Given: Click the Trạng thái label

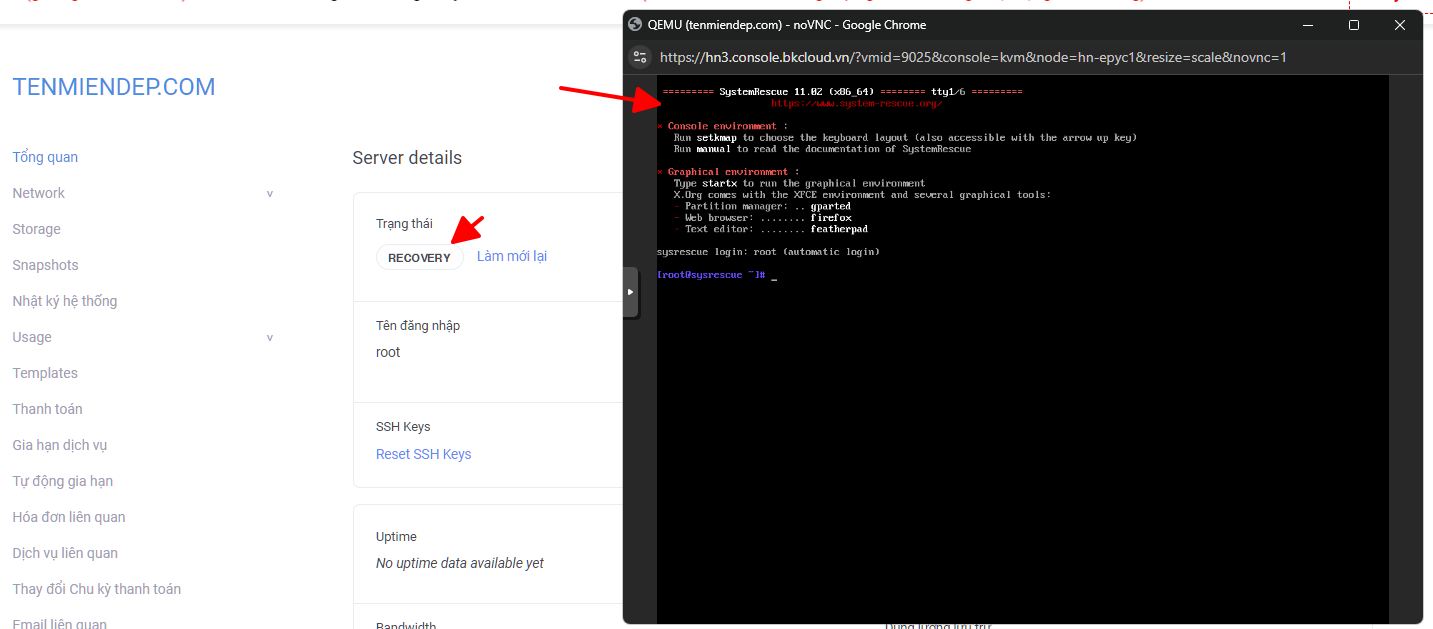Looking at the screenshot, I should (x=404, y=224).
